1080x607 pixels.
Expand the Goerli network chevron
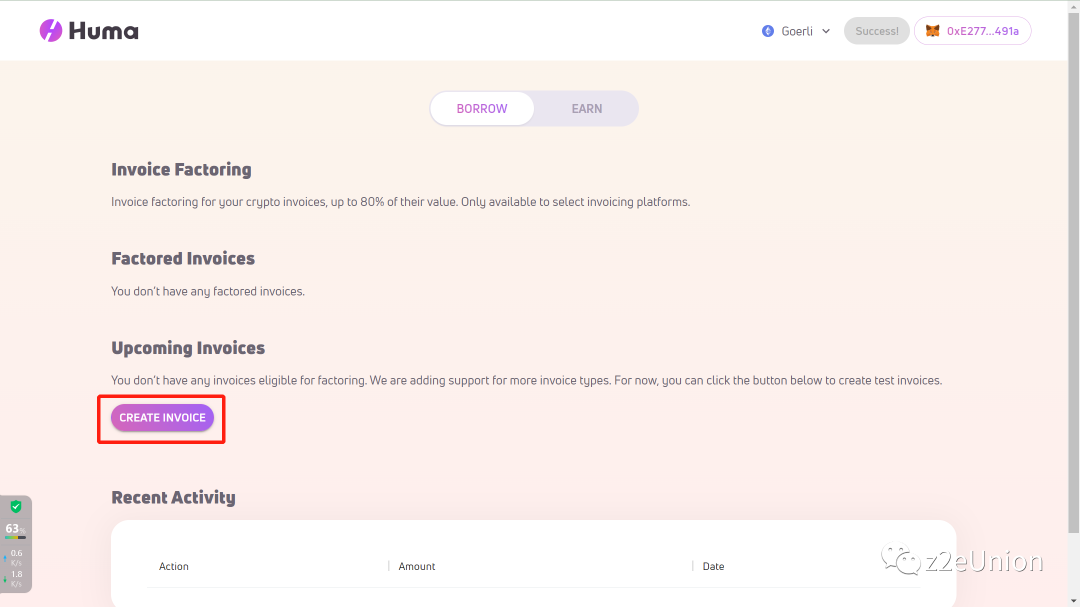pos(826,31)
